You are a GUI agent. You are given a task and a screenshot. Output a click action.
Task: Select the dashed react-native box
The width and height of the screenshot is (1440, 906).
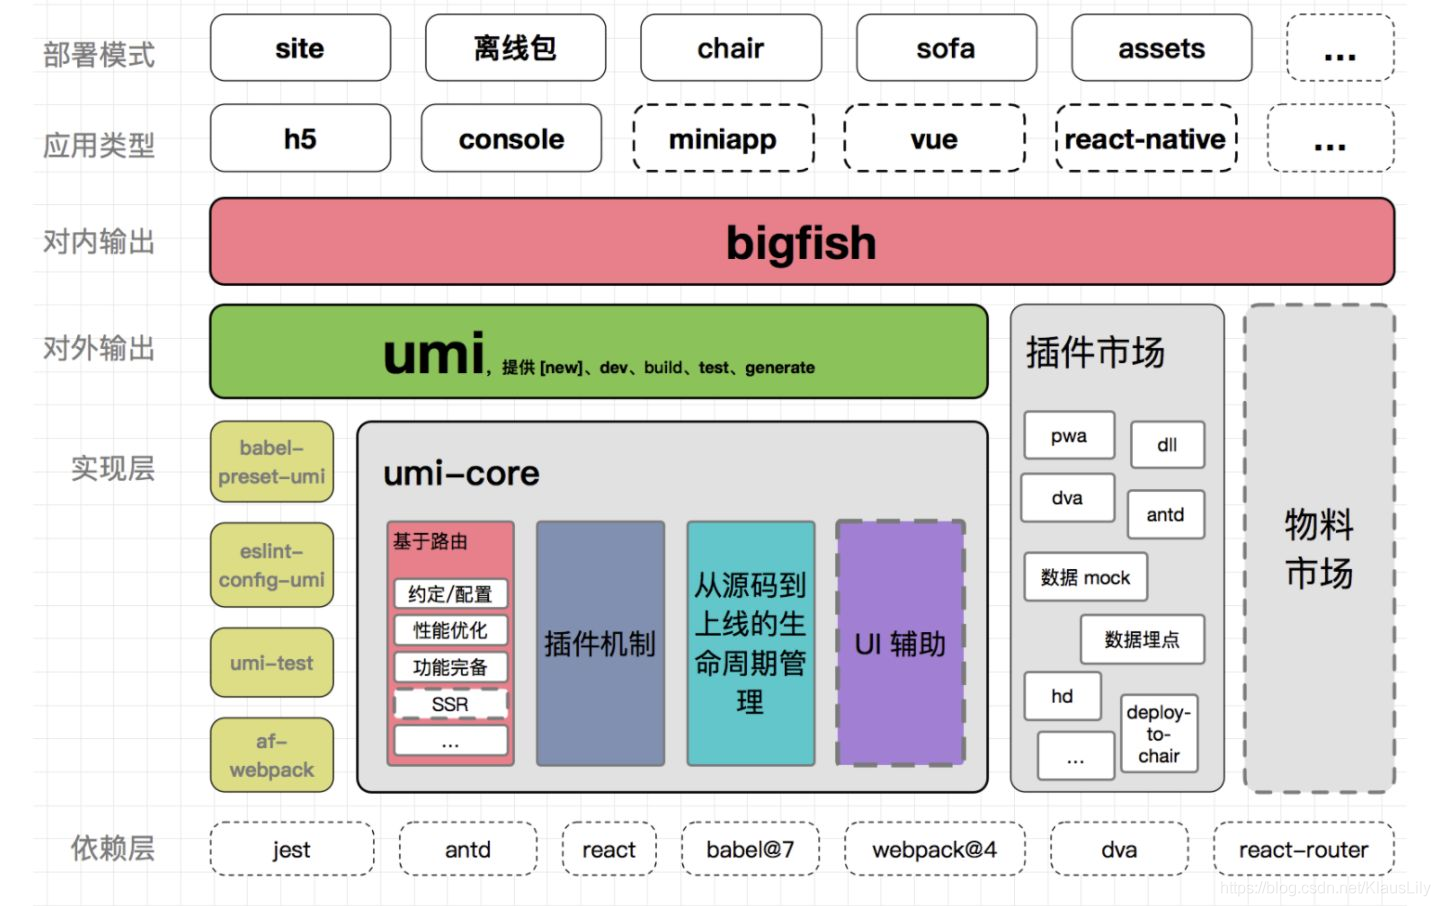tap(1146, 138)
